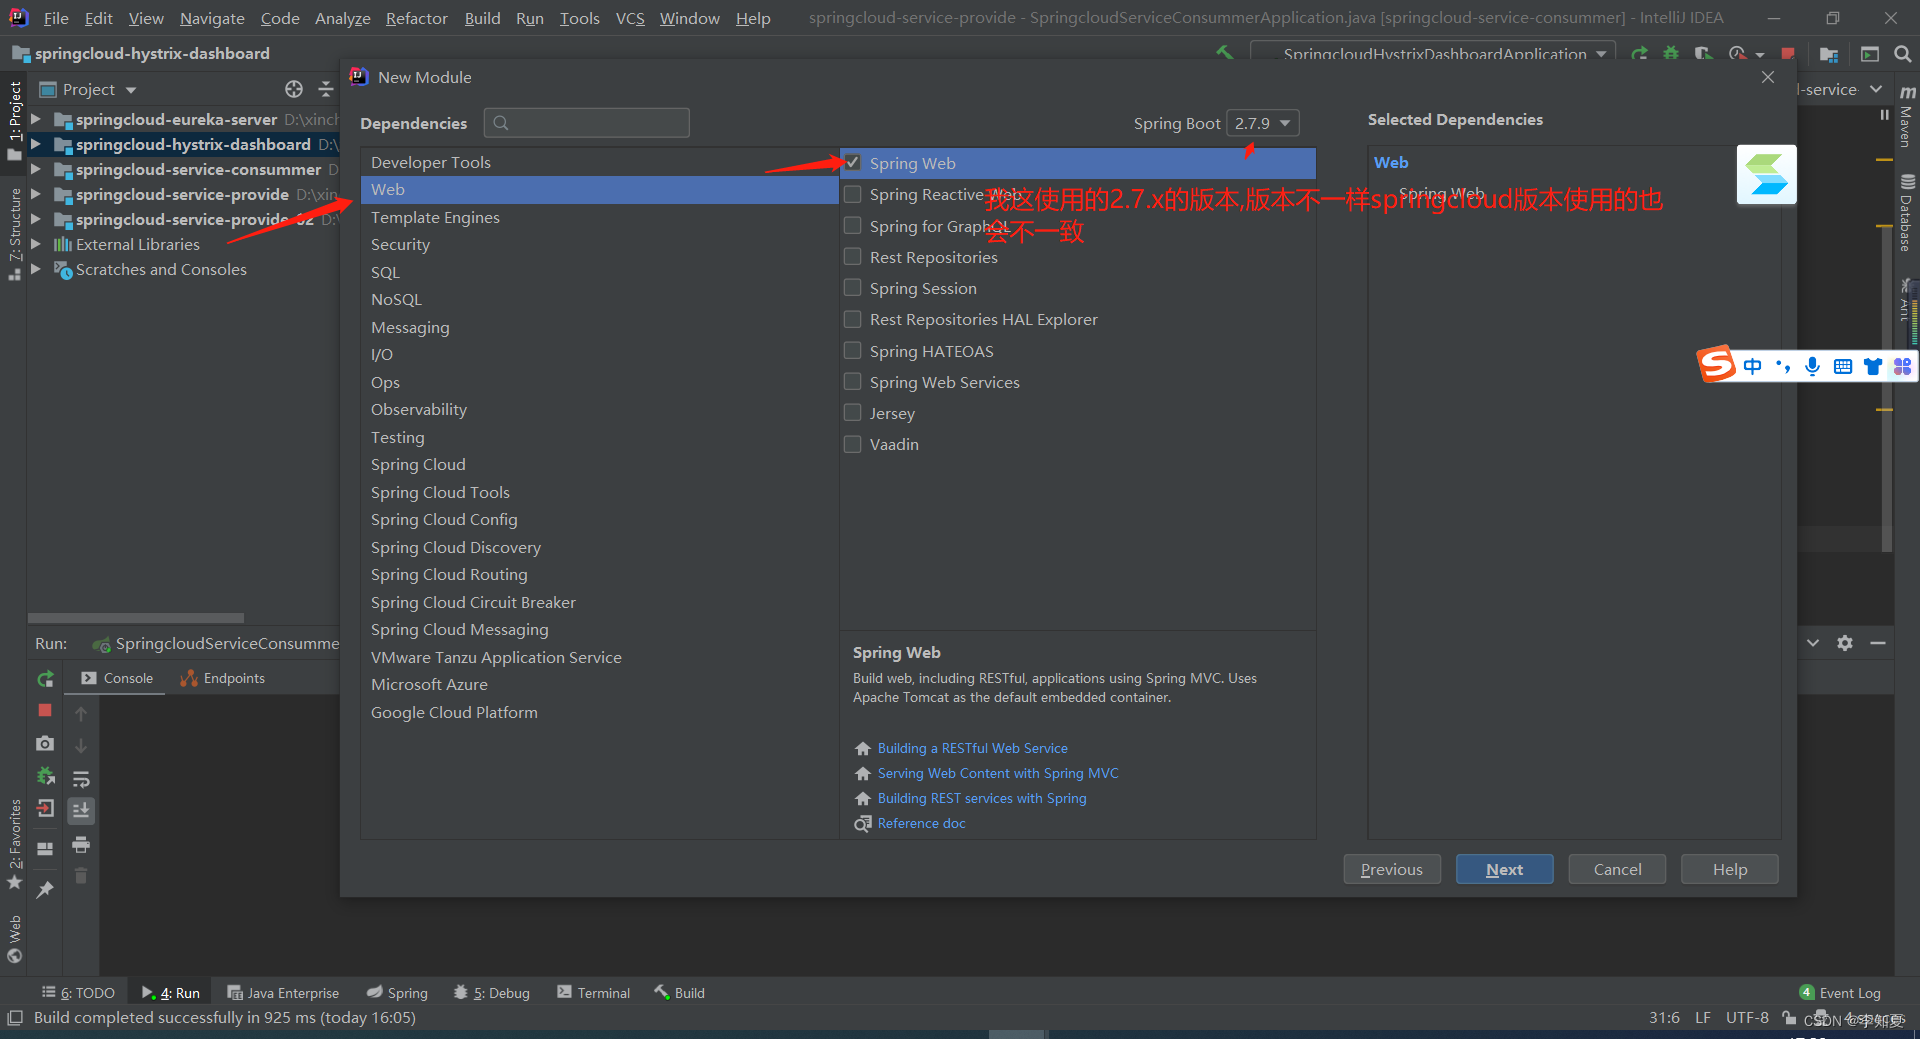1920x1039 pixels.
Task: Click the dependencies search field
Action: 587,123
